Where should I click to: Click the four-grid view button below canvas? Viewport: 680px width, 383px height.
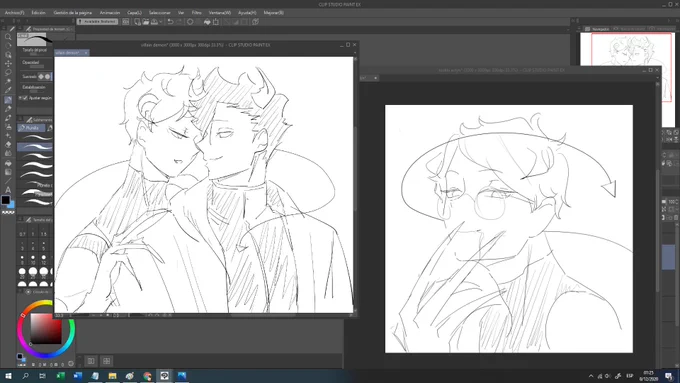pos(107,361)
